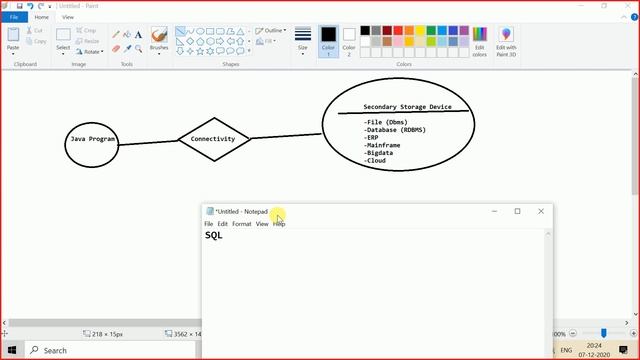Click the Undo arrow in Paint title bar

(30, 6)
